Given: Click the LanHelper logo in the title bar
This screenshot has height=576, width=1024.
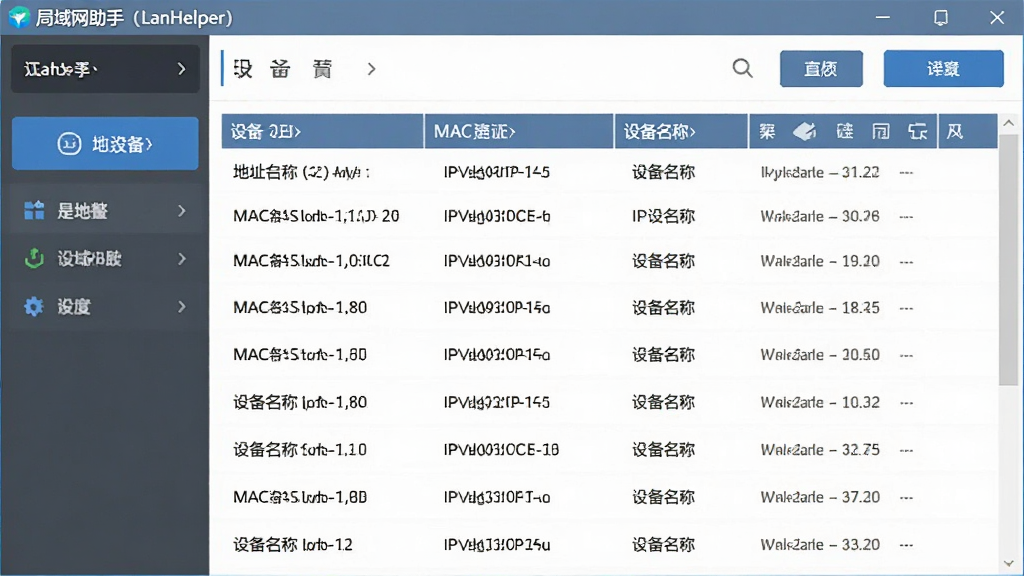Looking at the screenshot, I should [19, 17].
